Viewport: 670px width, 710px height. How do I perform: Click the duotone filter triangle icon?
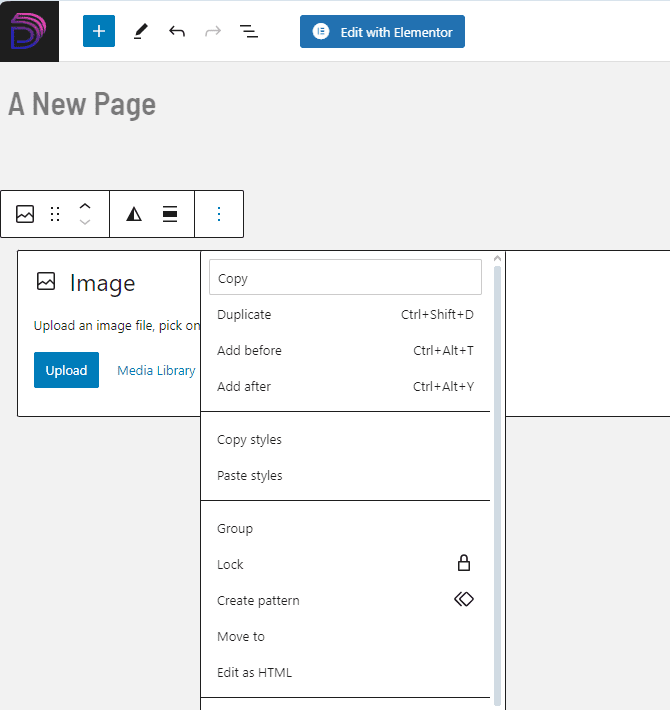click(x=134, y=214)
